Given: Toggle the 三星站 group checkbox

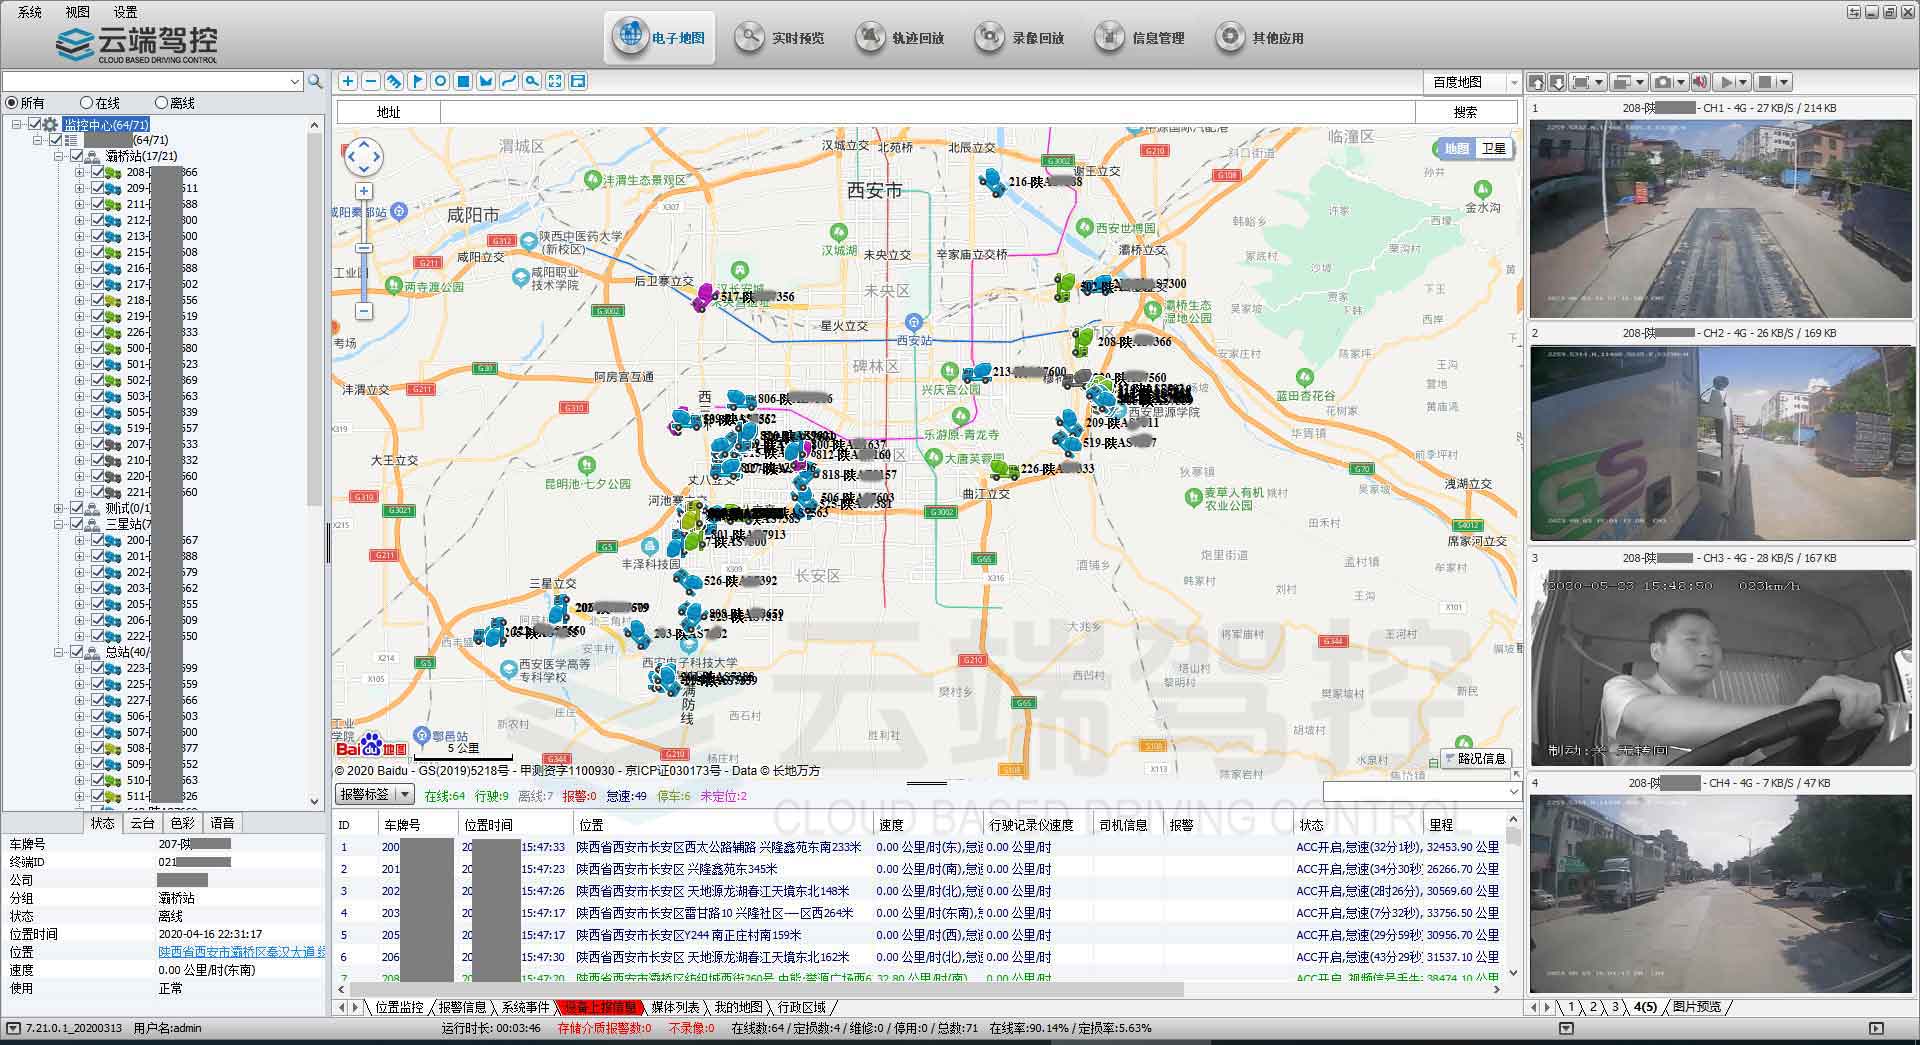Looking at the screenshot, I should click(76, 524).
